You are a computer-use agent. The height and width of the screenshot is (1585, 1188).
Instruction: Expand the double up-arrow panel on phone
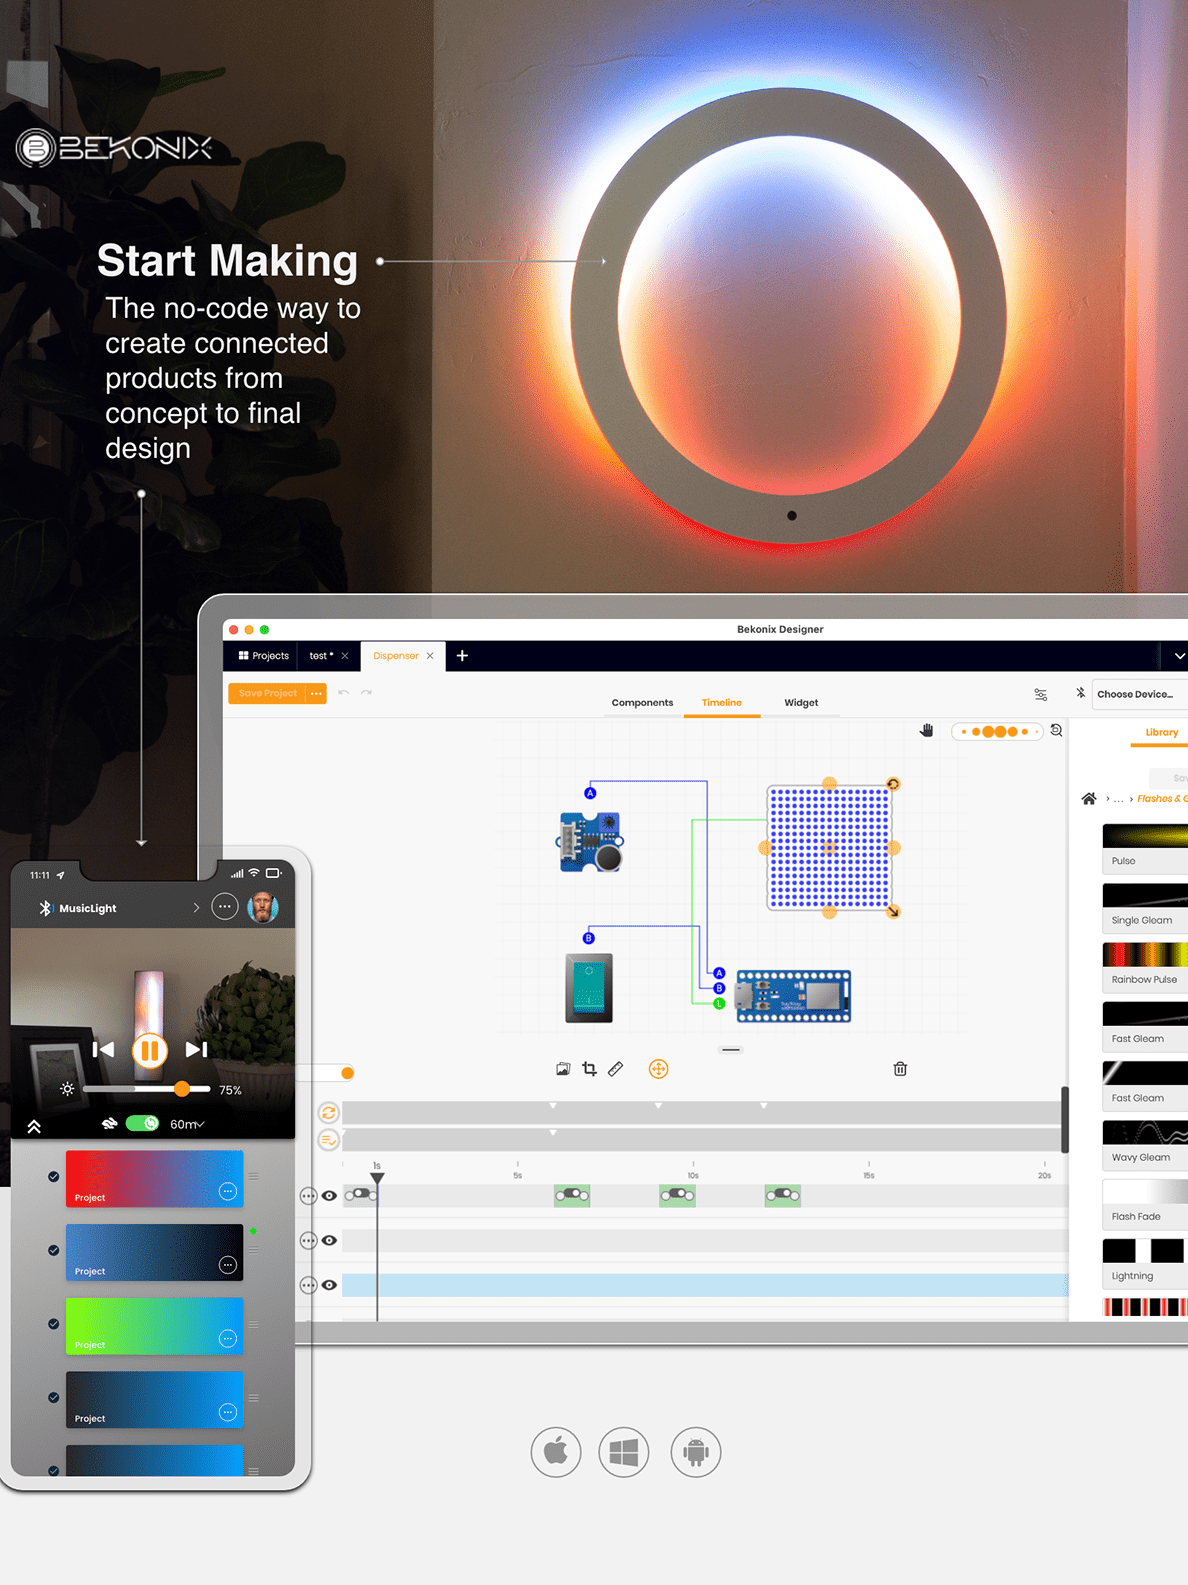34,1126
